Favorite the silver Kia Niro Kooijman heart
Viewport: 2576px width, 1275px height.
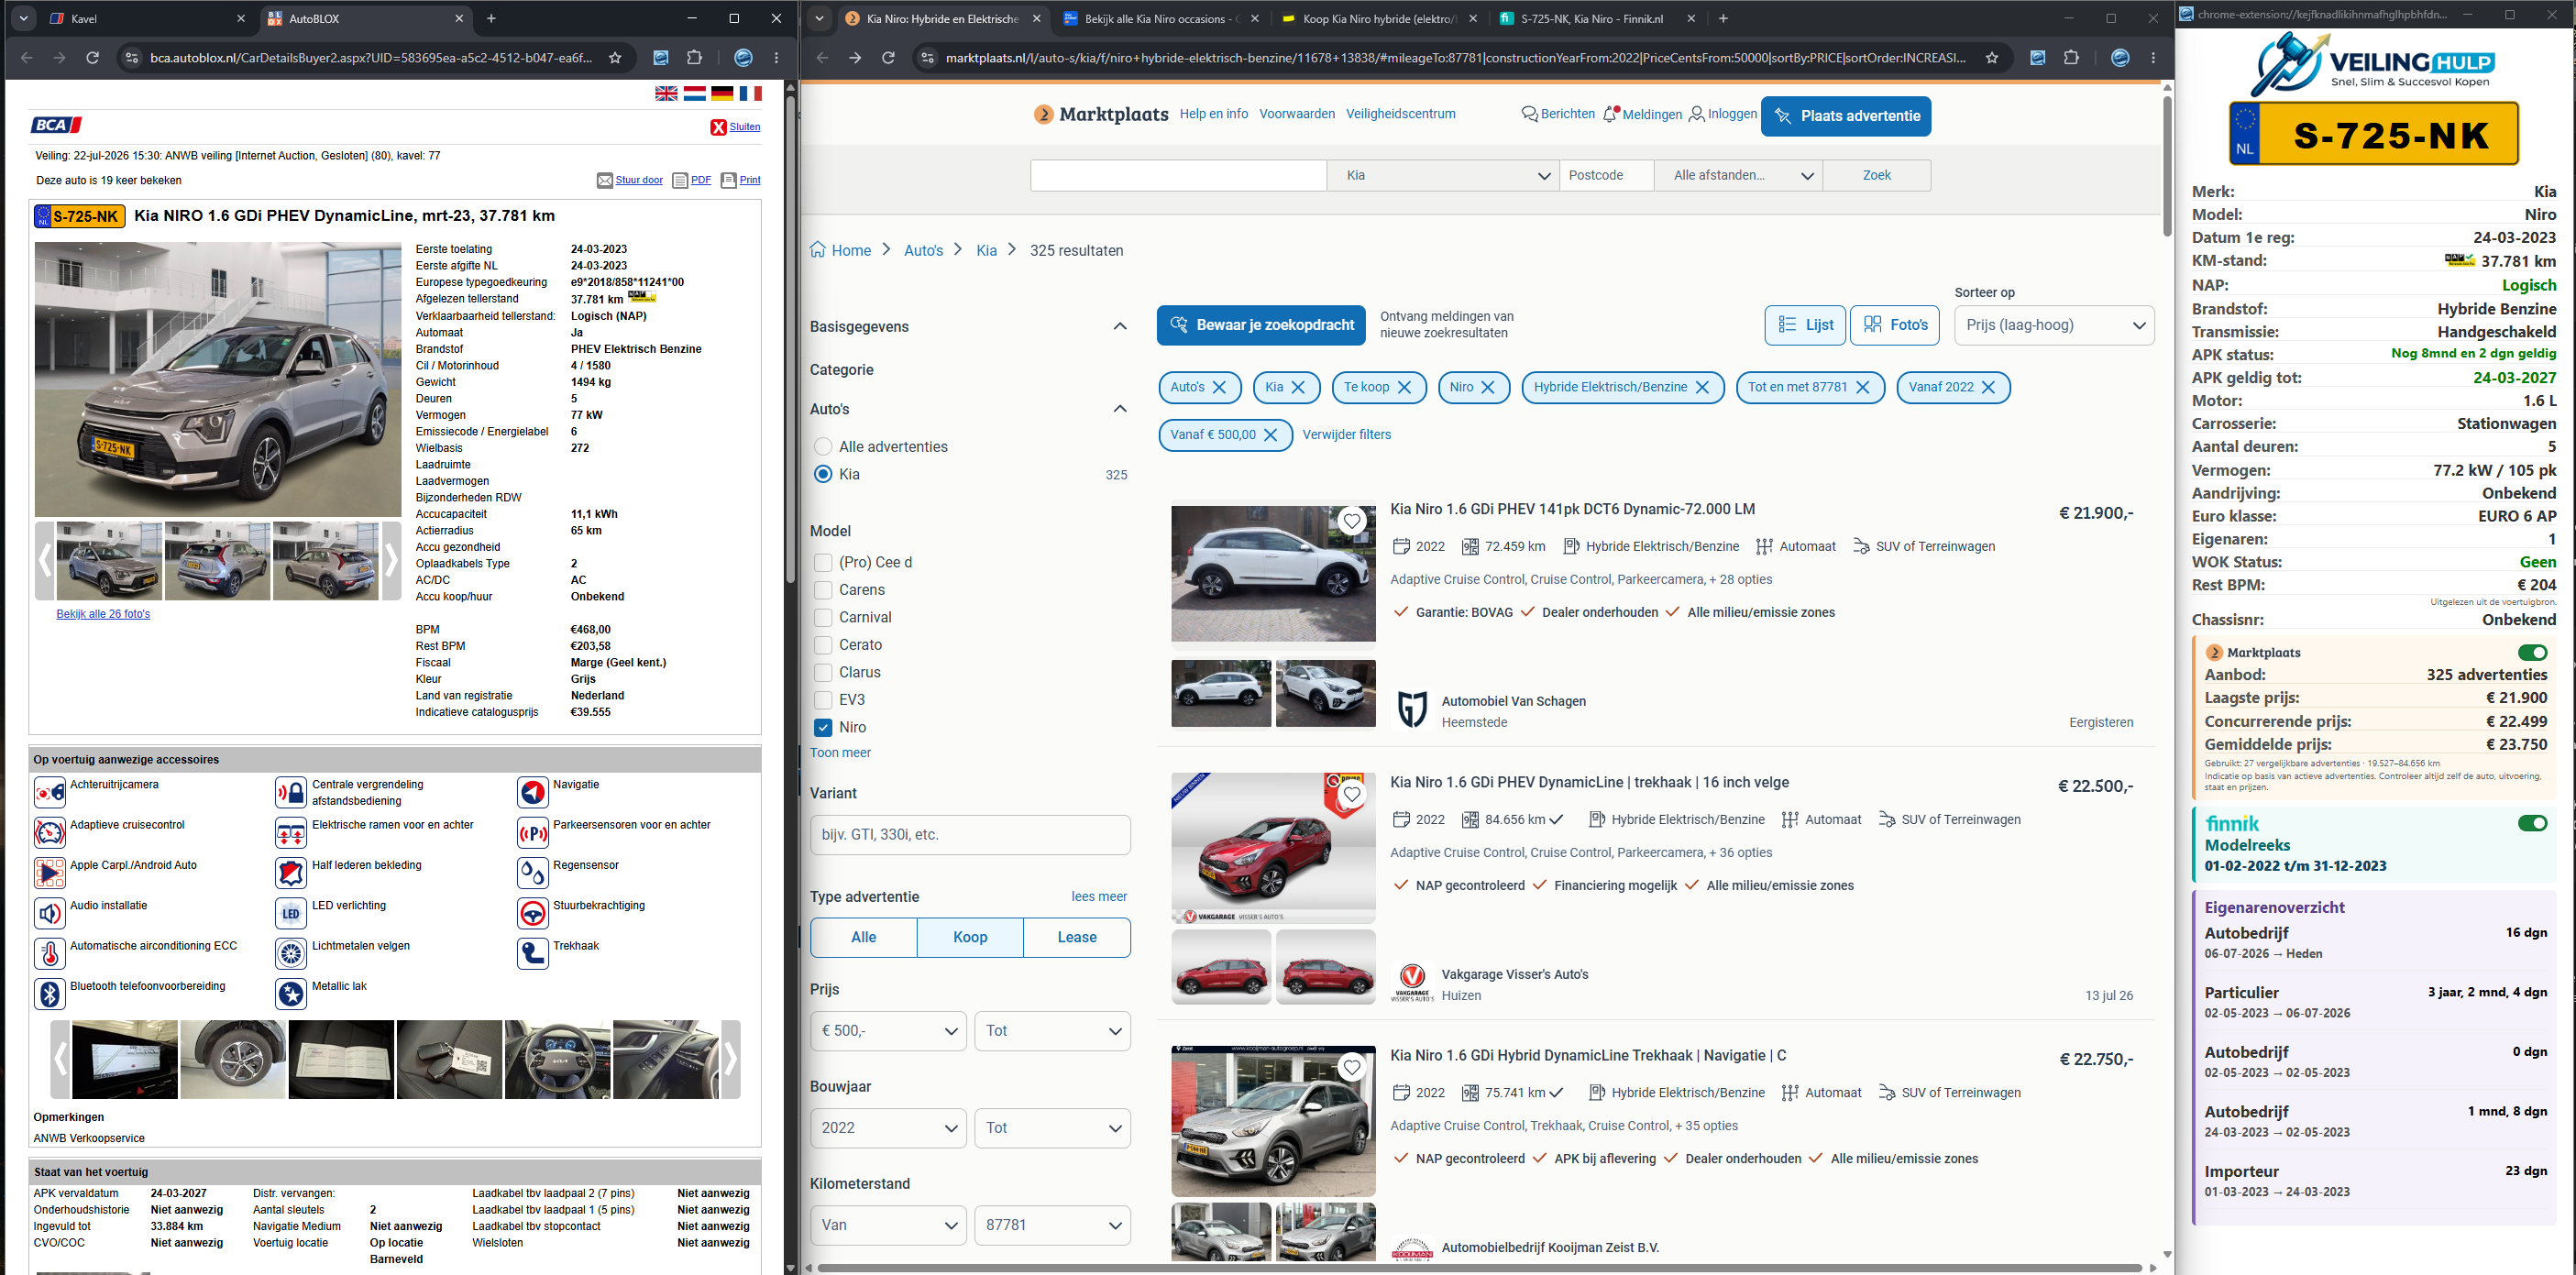[x=1352, y=1067]
